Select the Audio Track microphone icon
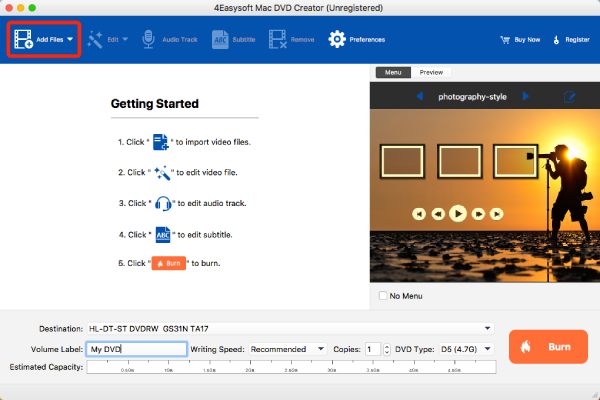Image resolution: width=600 pixels, height=400 pixels. coord(148,39)
